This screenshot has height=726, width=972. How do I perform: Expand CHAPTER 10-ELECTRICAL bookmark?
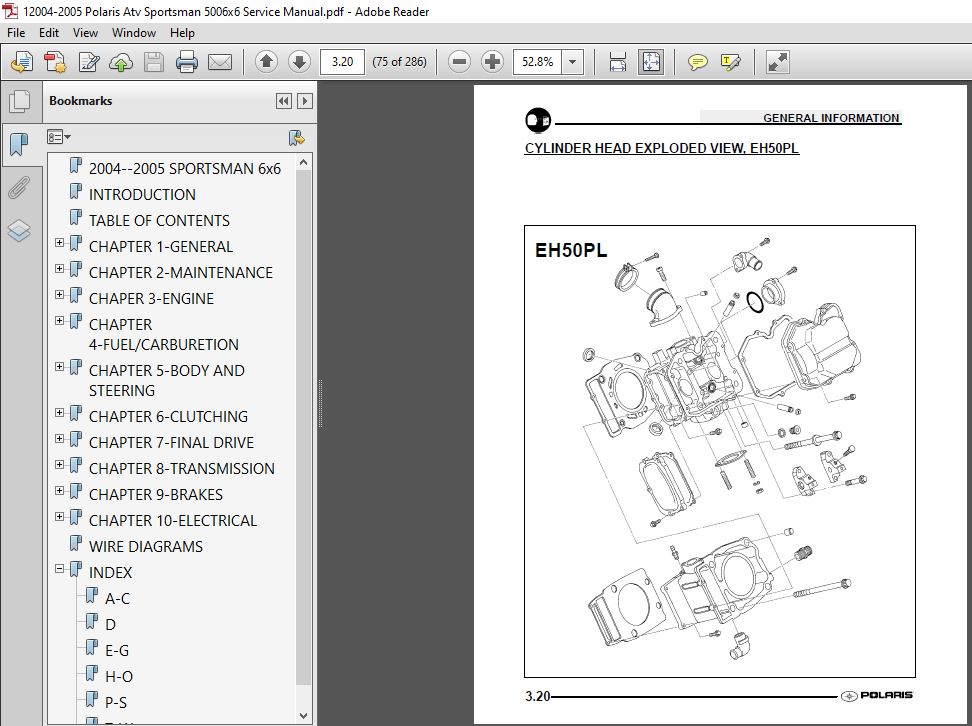pyautogui.click(x=60, y=516)
